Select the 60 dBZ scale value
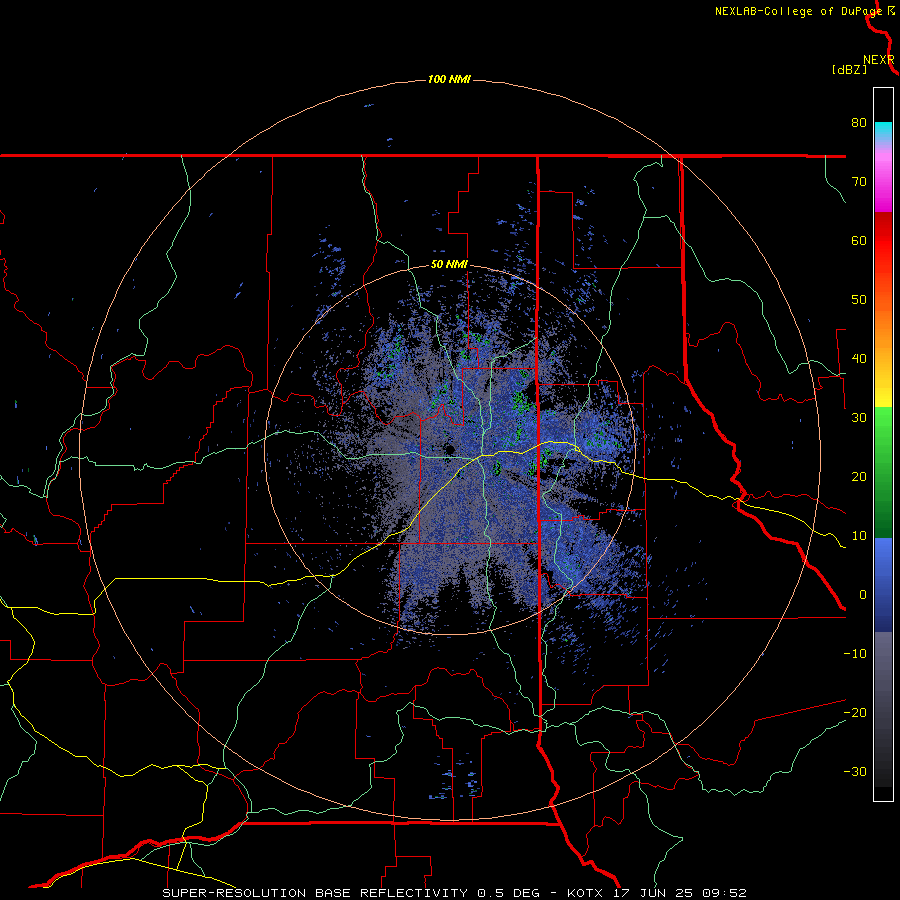Viewport: 900px width, 900px height. 859,240
